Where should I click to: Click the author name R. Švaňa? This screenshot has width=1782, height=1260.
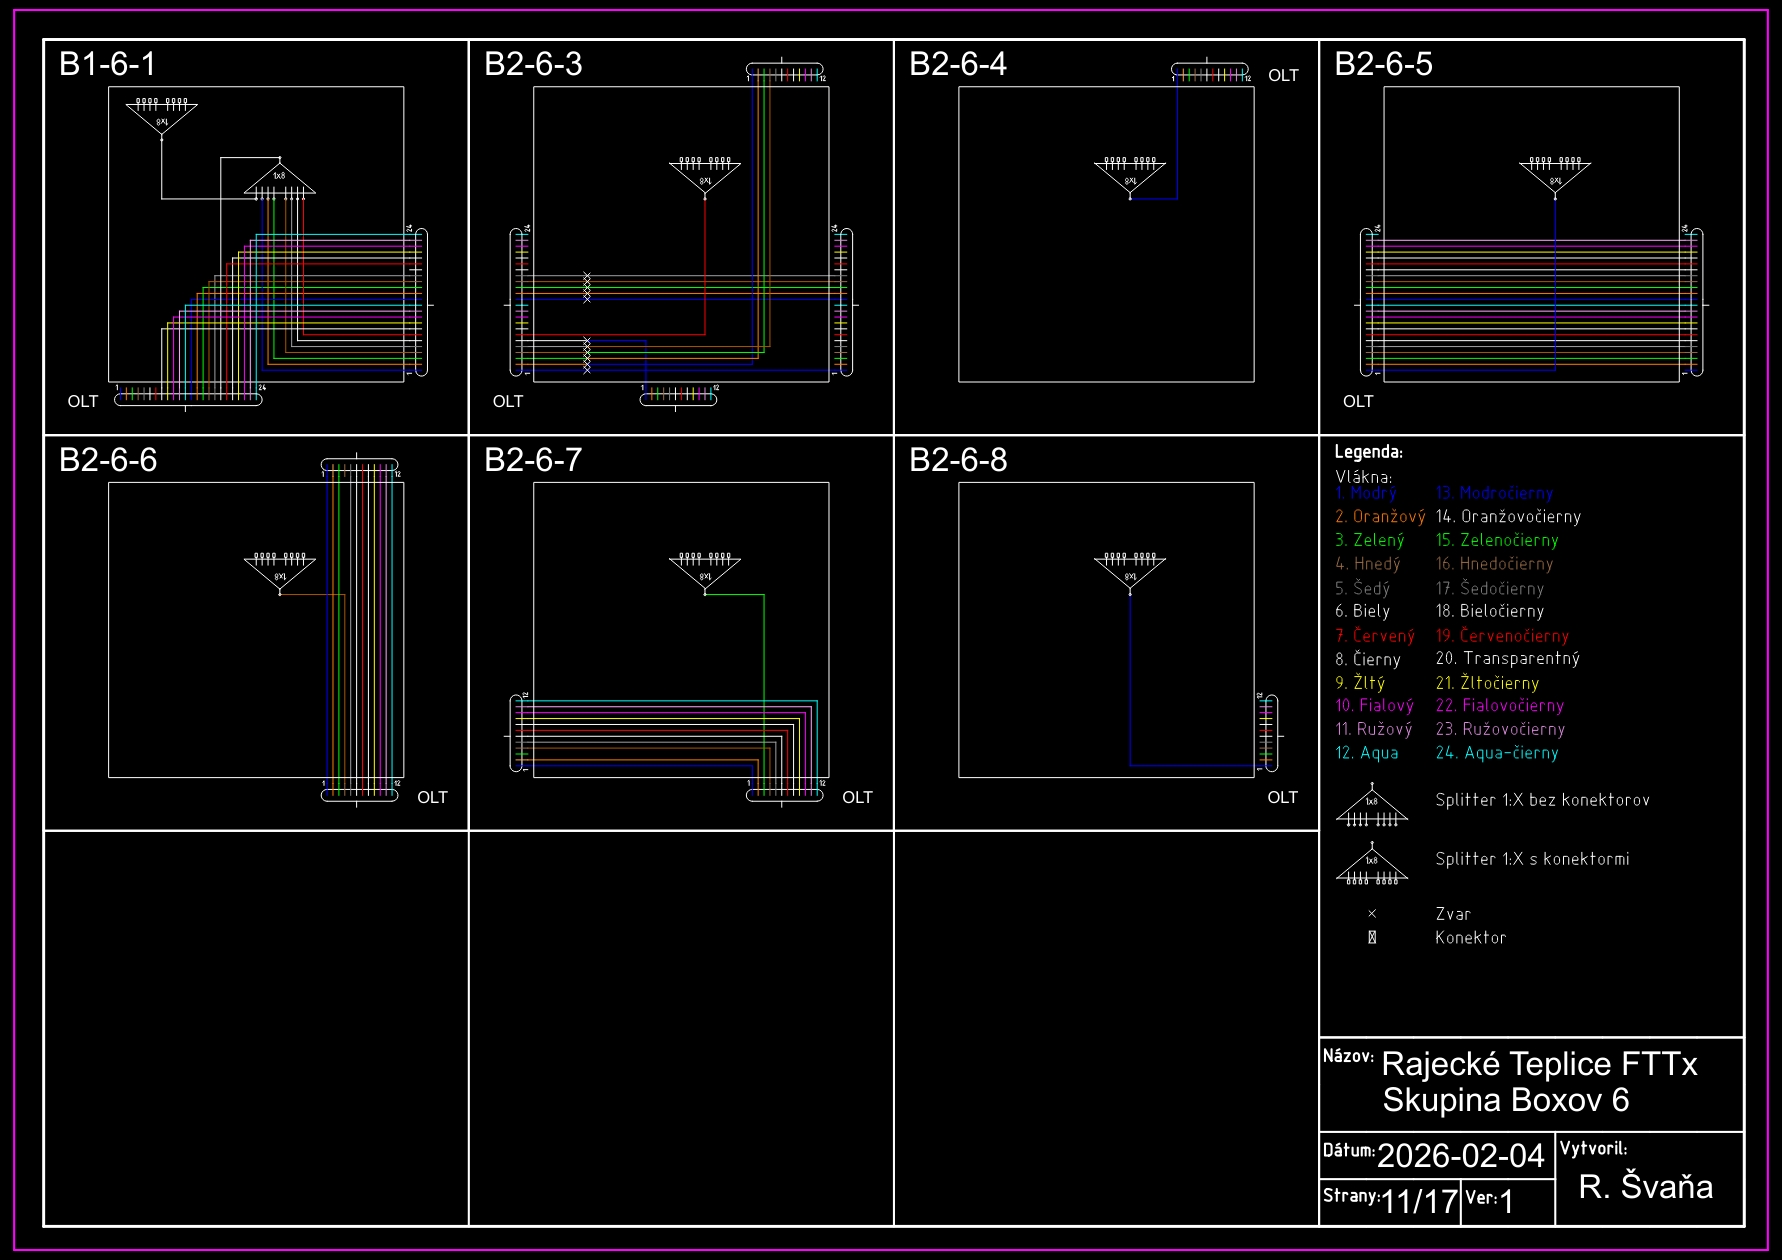point(1646,1187)
